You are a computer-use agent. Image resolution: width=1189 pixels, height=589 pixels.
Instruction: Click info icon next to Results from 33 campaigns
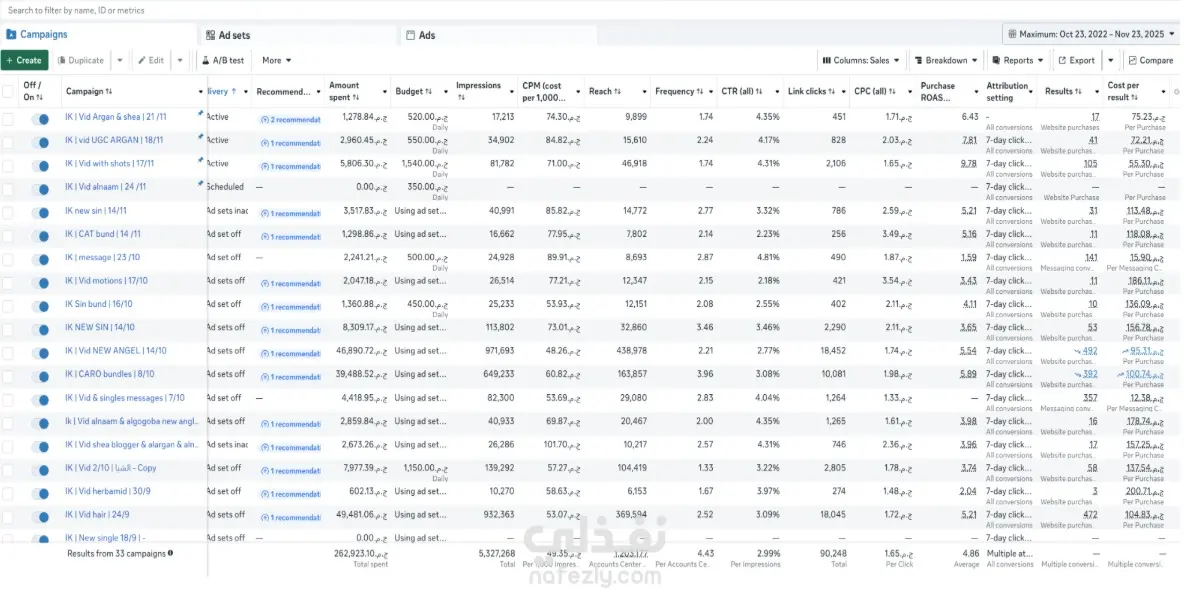click(x=170, y=553)
